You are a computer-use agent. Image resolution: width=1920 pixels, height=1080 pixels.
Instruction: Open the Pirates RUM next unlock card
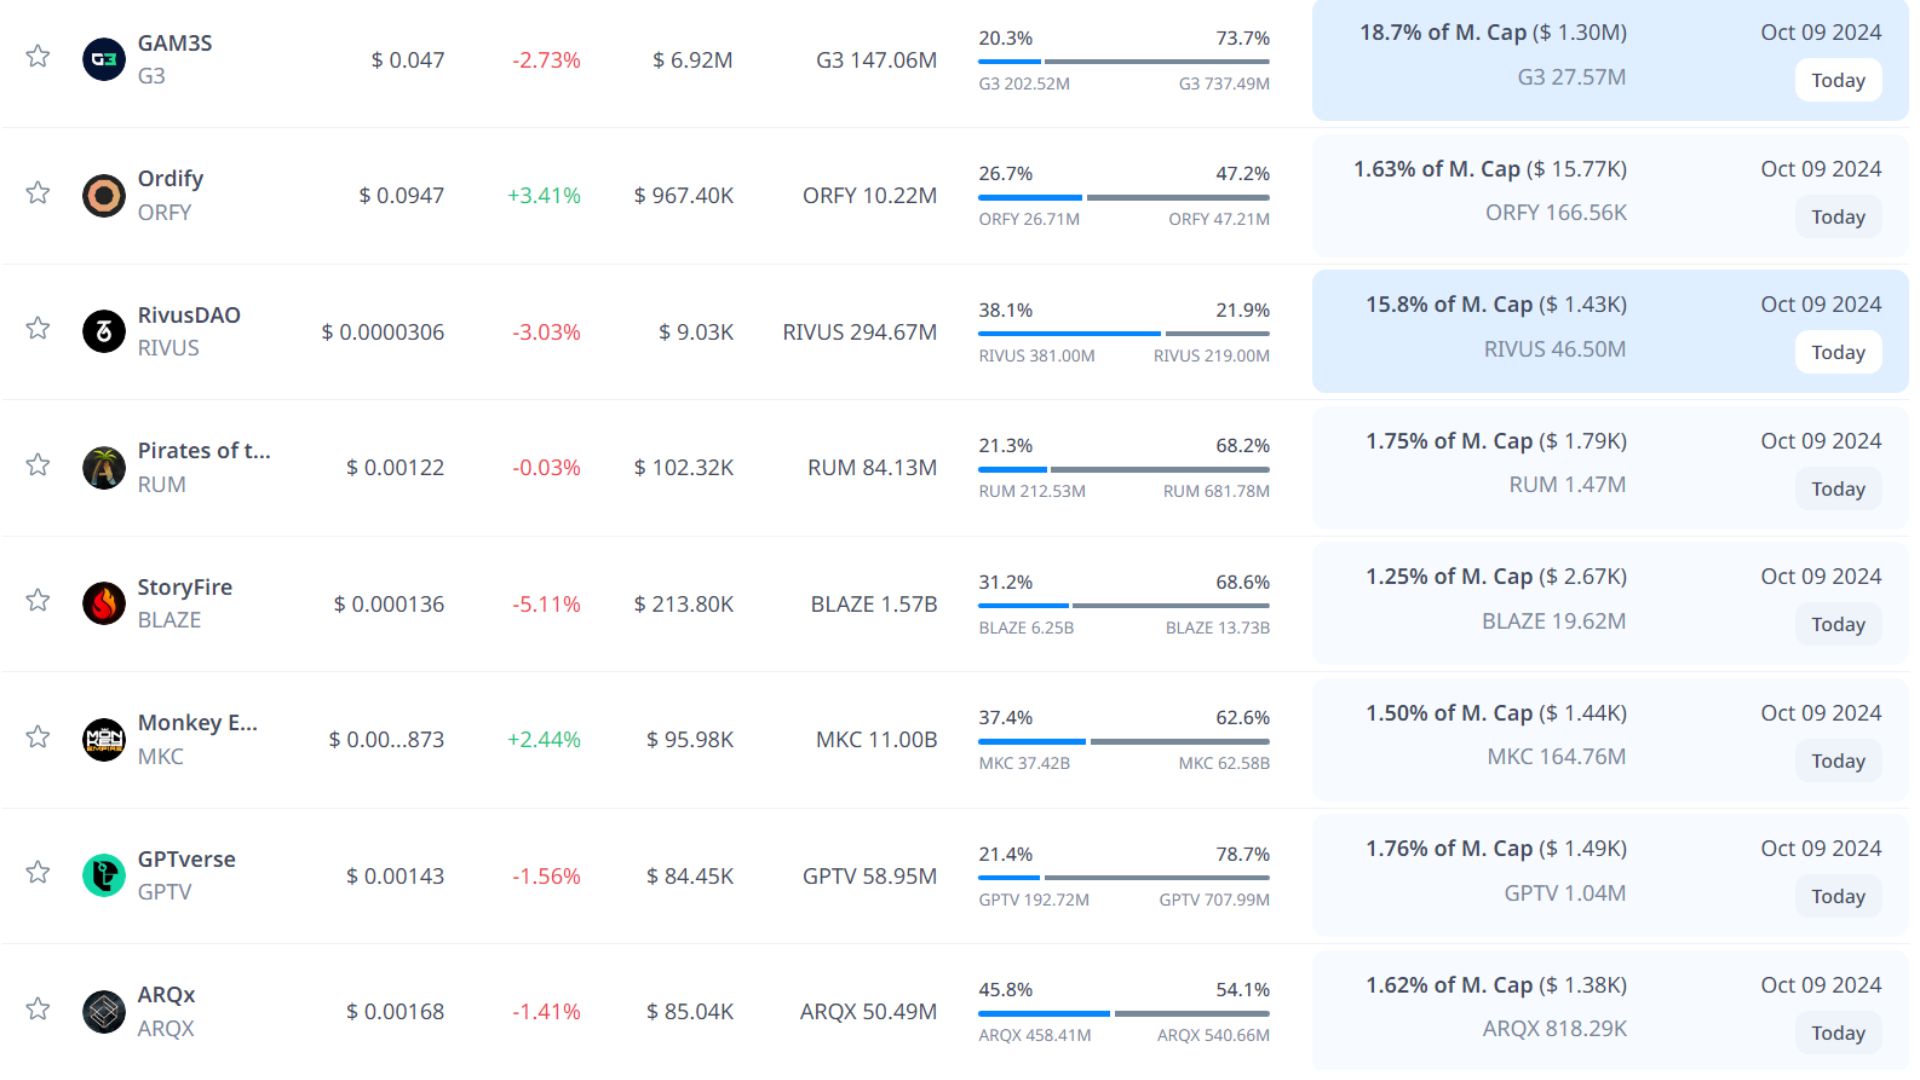coord(1609,467)
